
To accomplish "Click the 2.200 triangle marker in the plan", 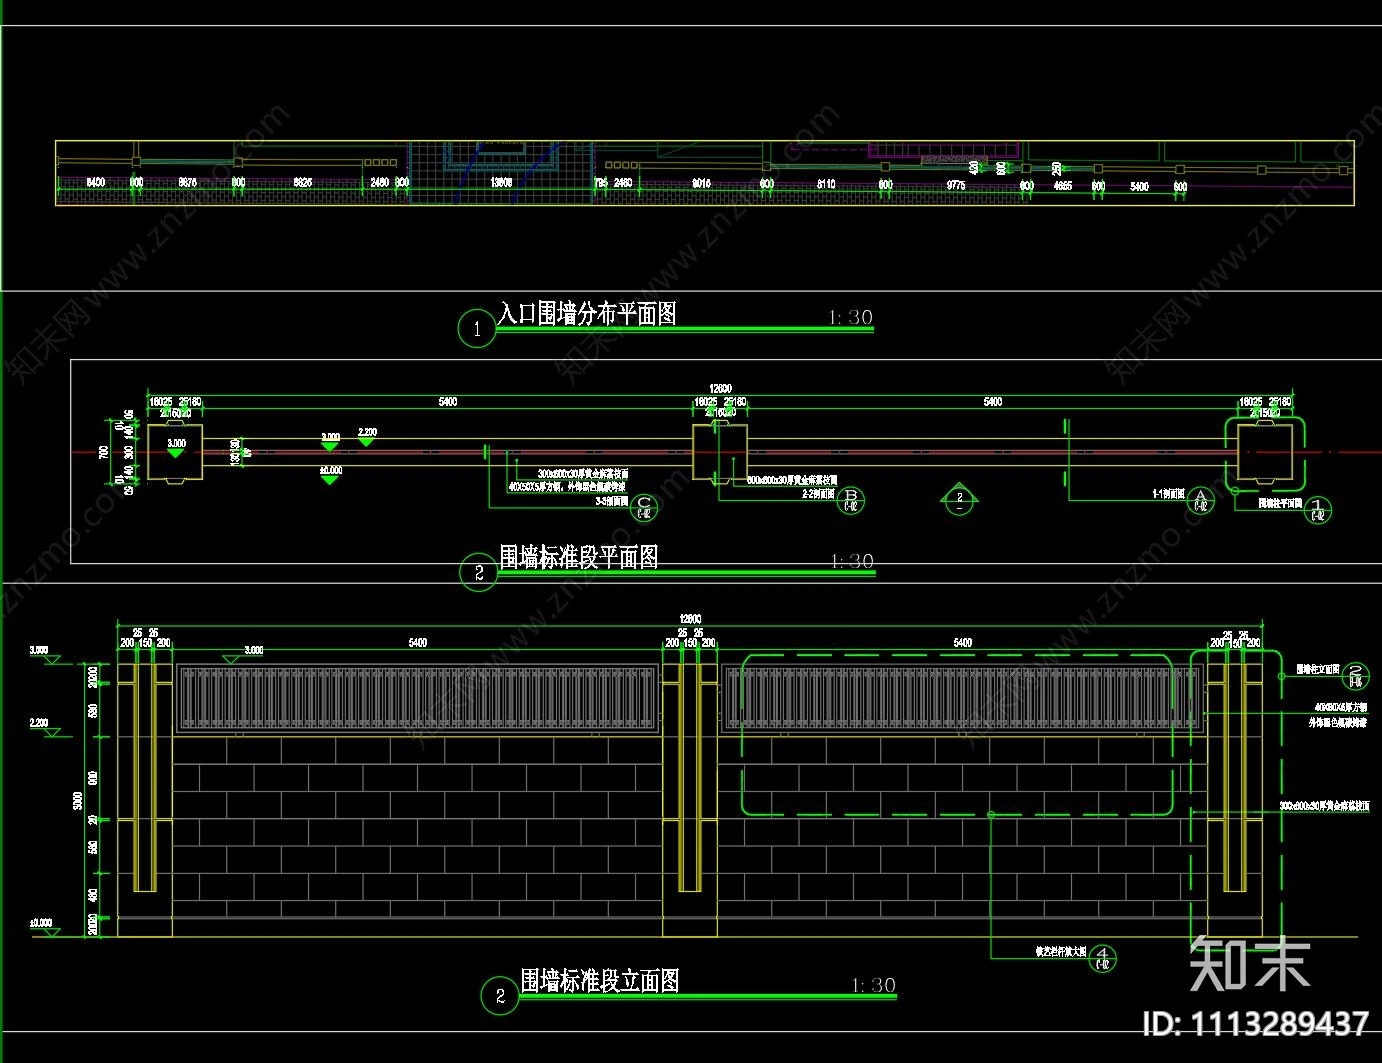I will point(367,437).
